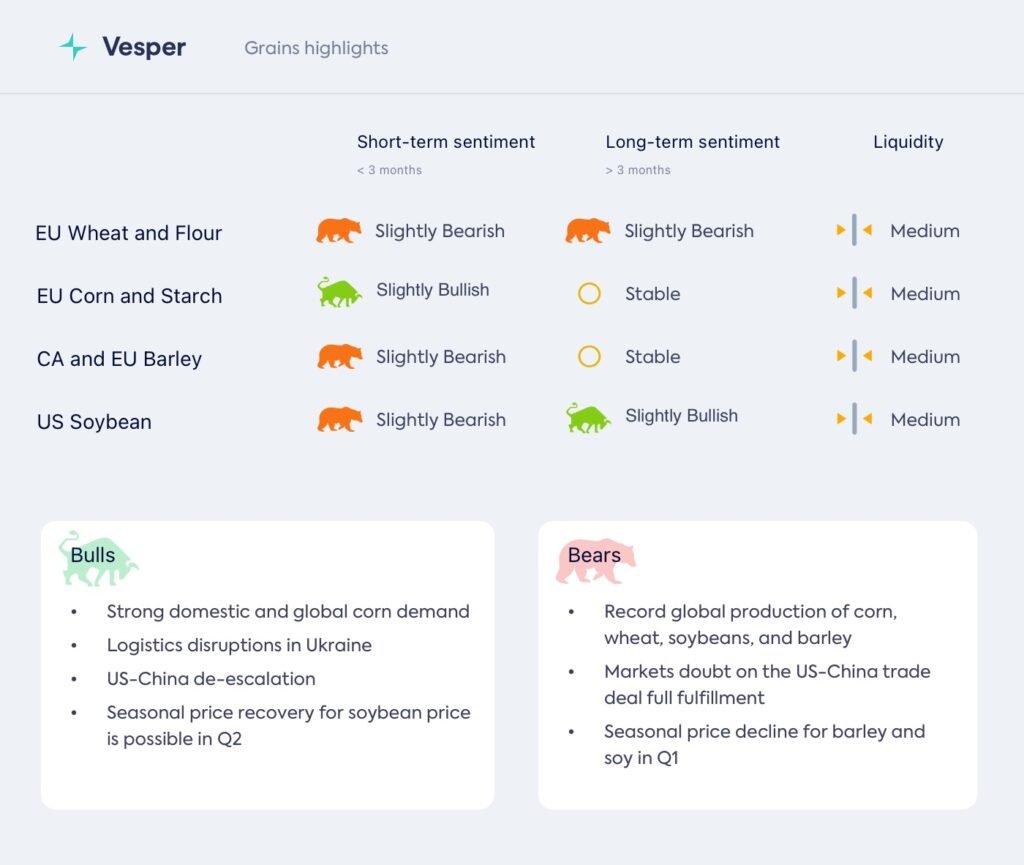The width and height of the screenshot is (1024, 865).
Task: Click the pink bear icon in Bears card
Action: click(x=595, y=562)
